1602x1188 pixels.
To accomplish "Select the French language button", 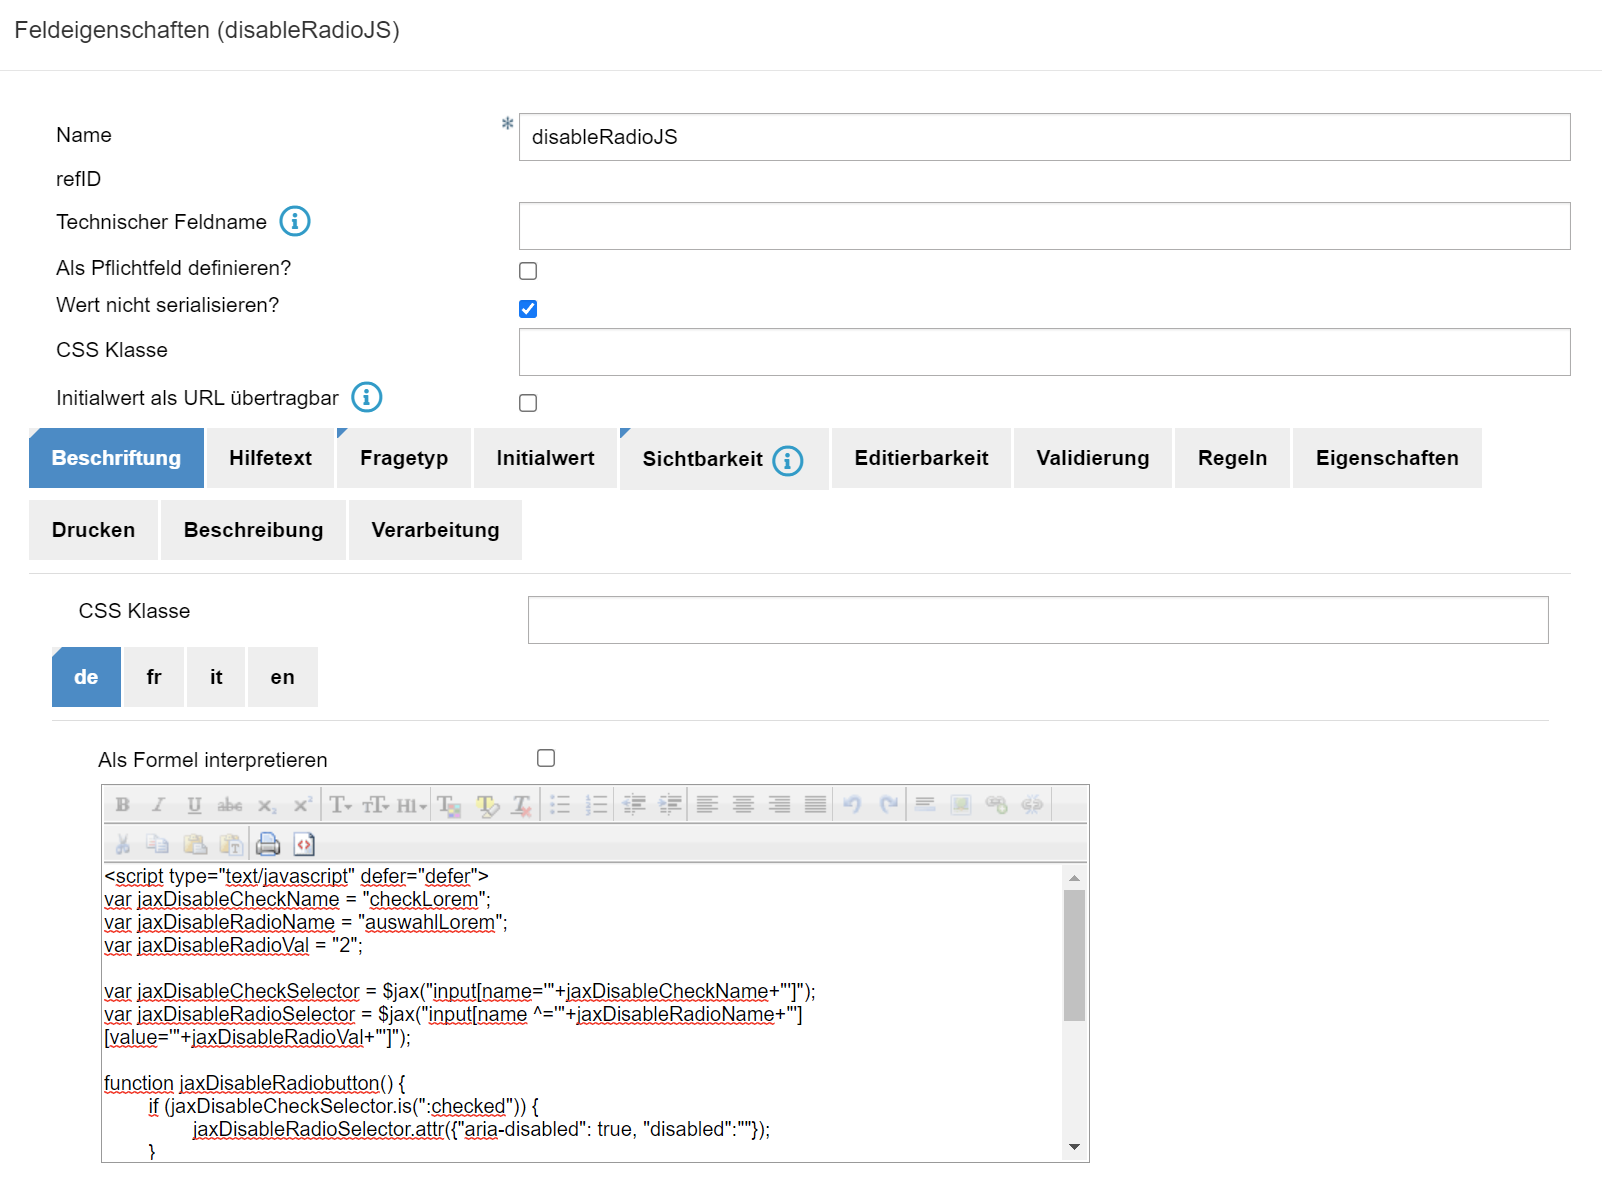I will (153, 677).
